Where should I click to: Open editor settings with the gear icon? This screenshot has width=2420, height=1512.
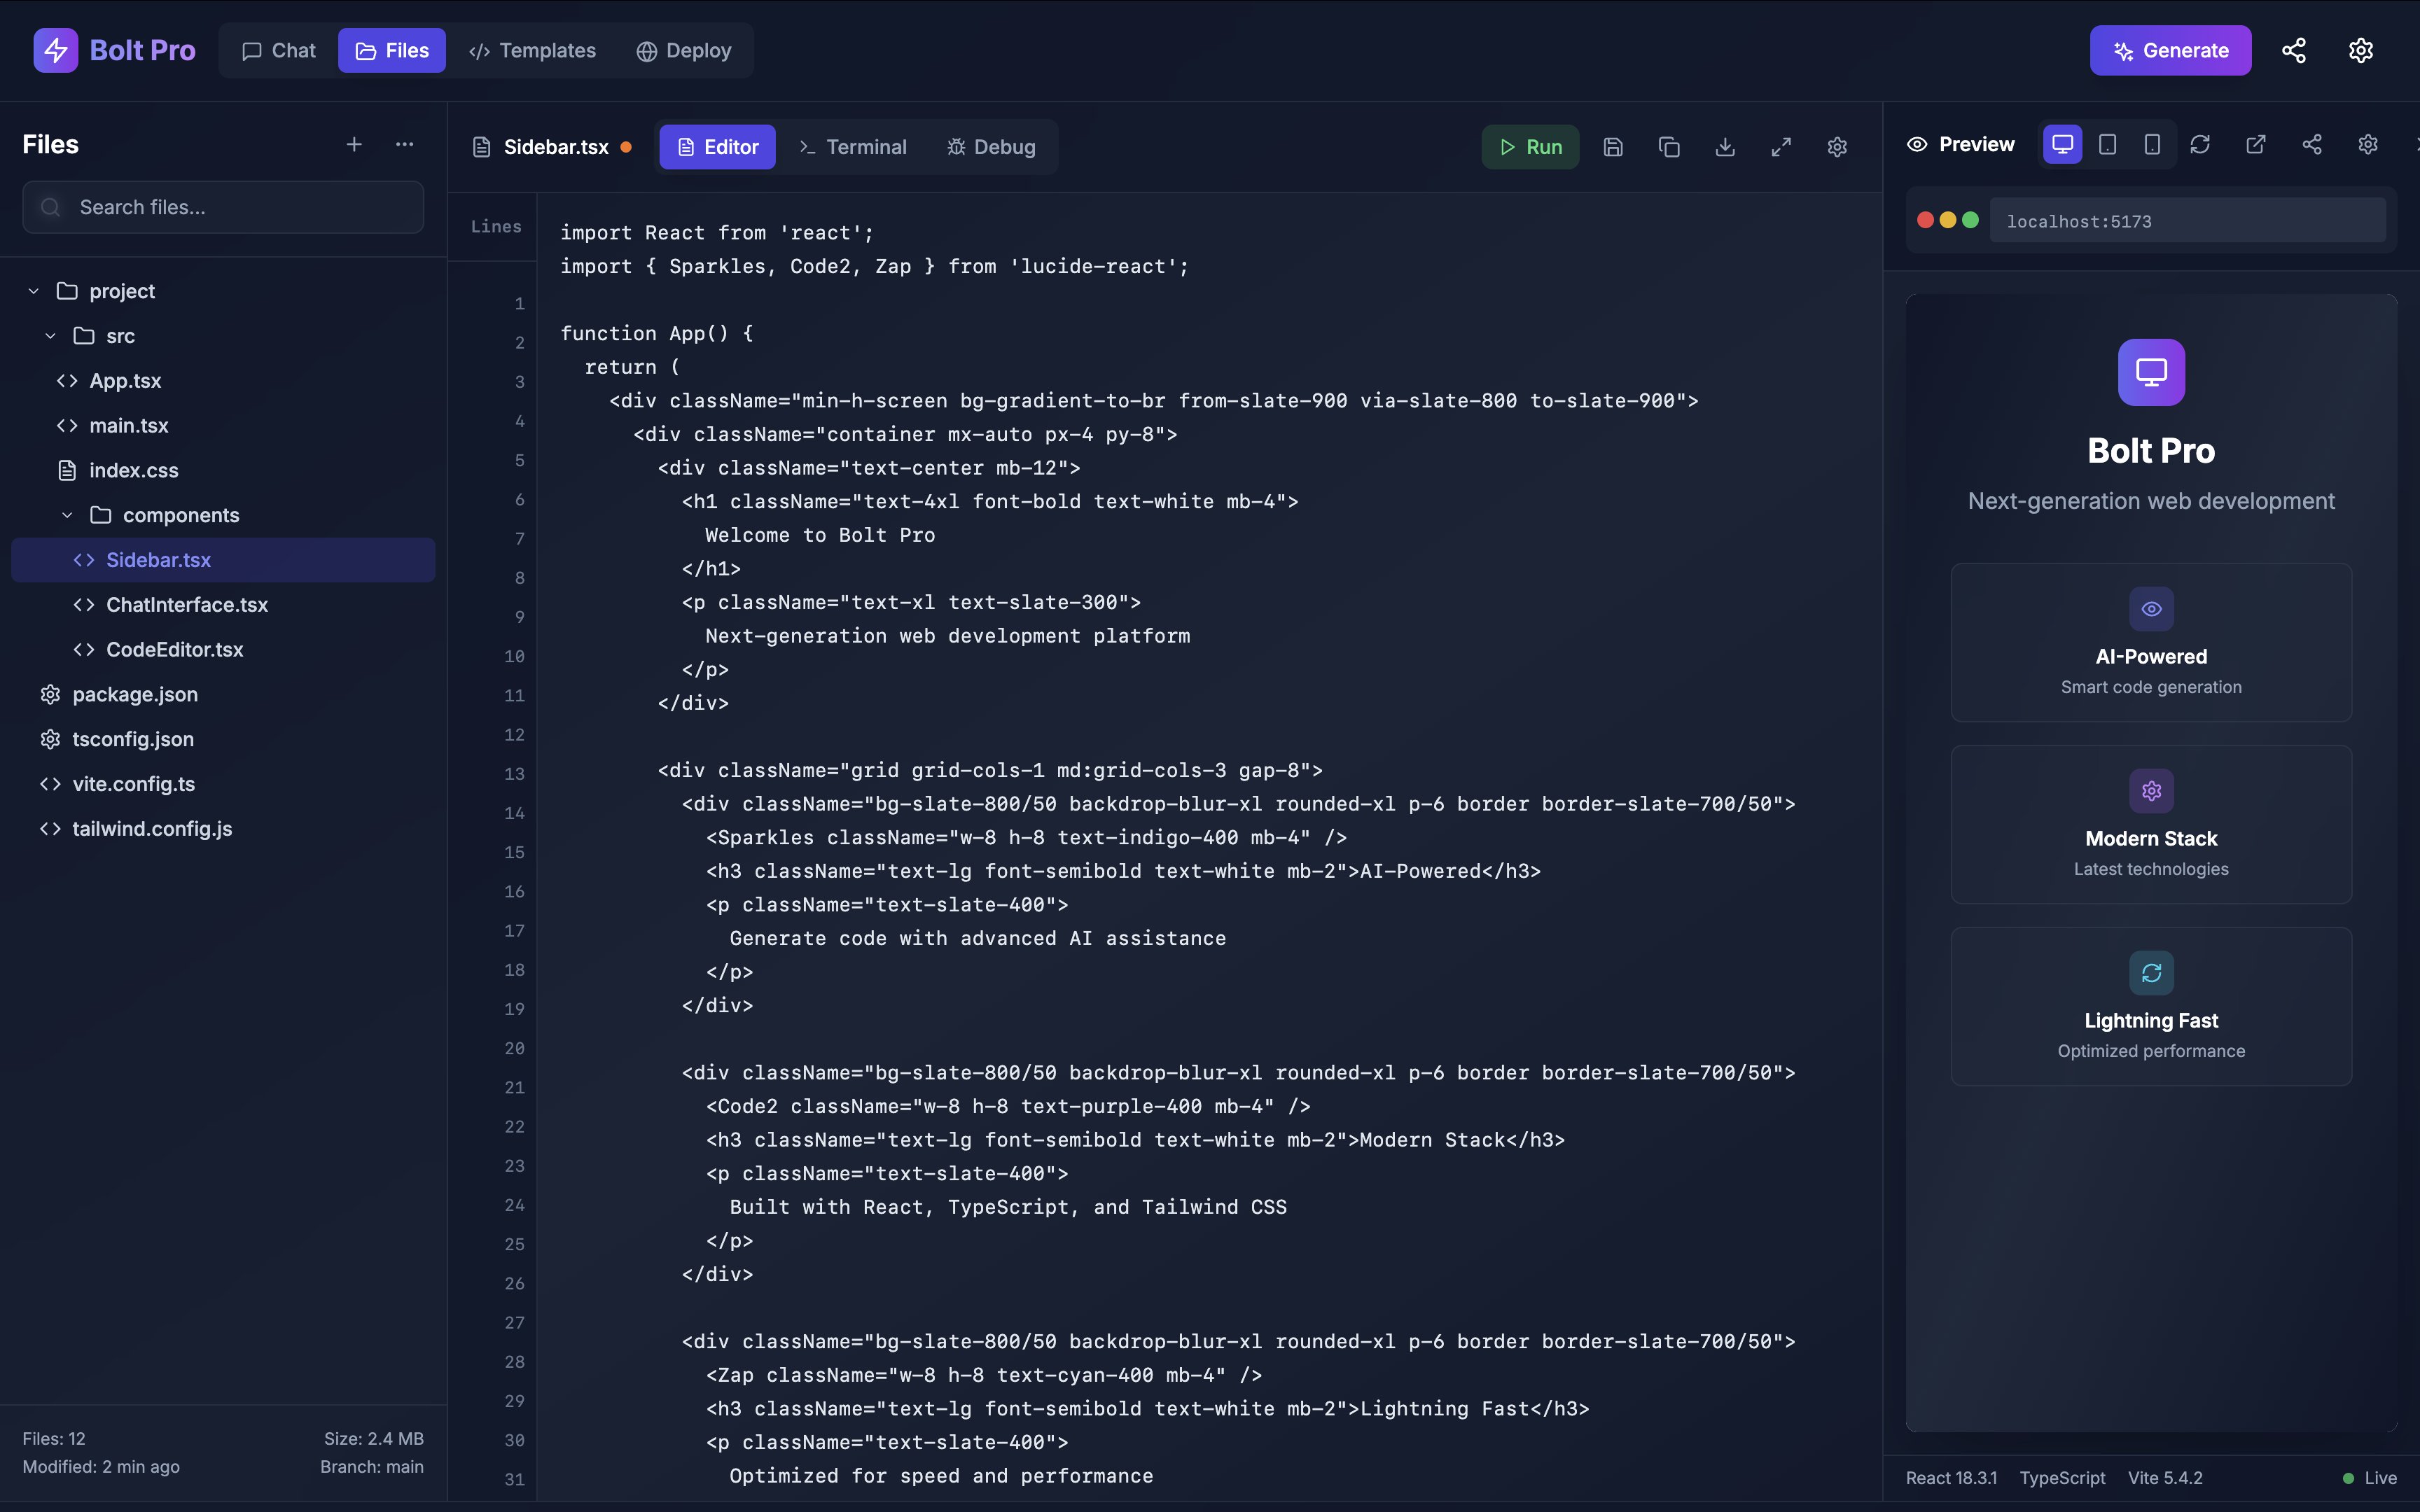click(x=1837, y=147)
